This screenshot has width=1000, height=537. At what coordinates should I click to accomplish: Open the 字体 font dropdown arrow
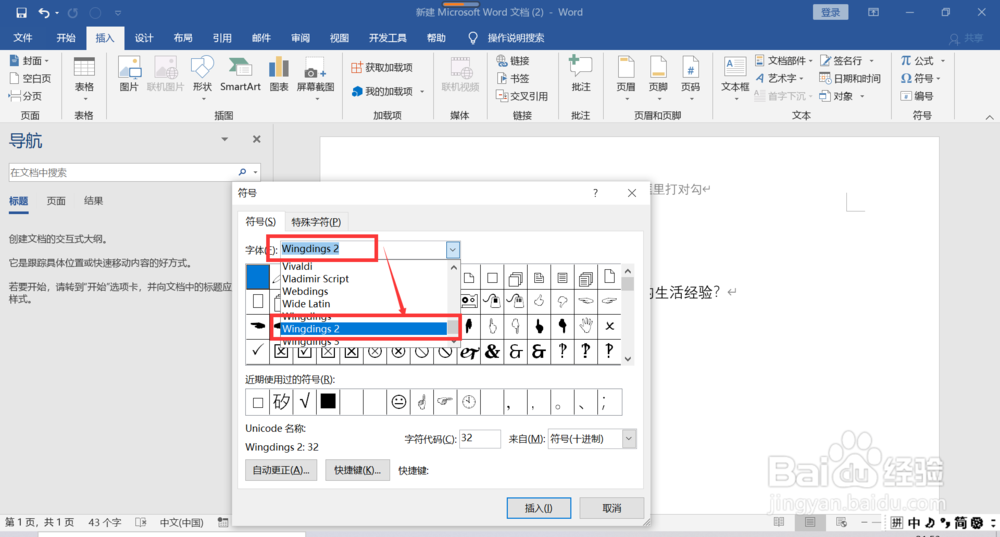click(x=452, y=250)
